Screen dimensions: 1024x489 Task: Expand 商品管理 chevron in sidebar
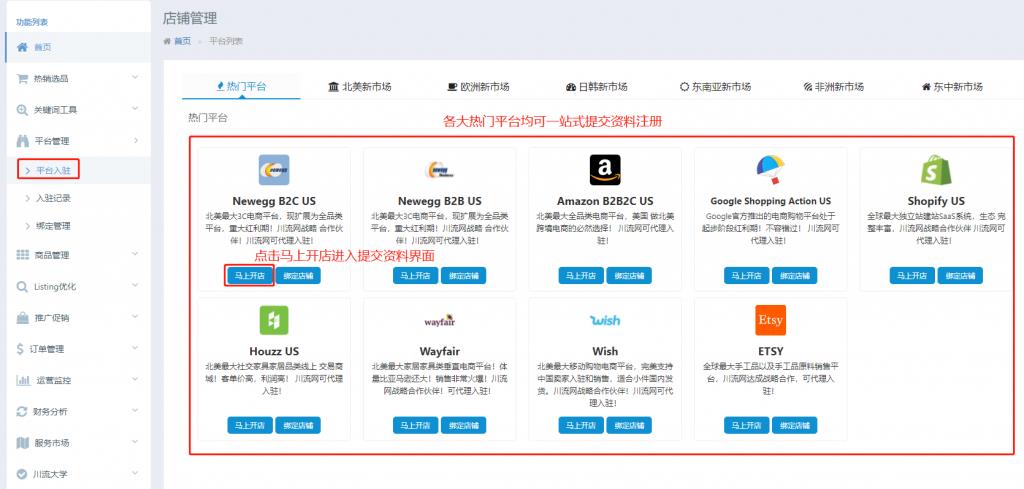[135, 254]
